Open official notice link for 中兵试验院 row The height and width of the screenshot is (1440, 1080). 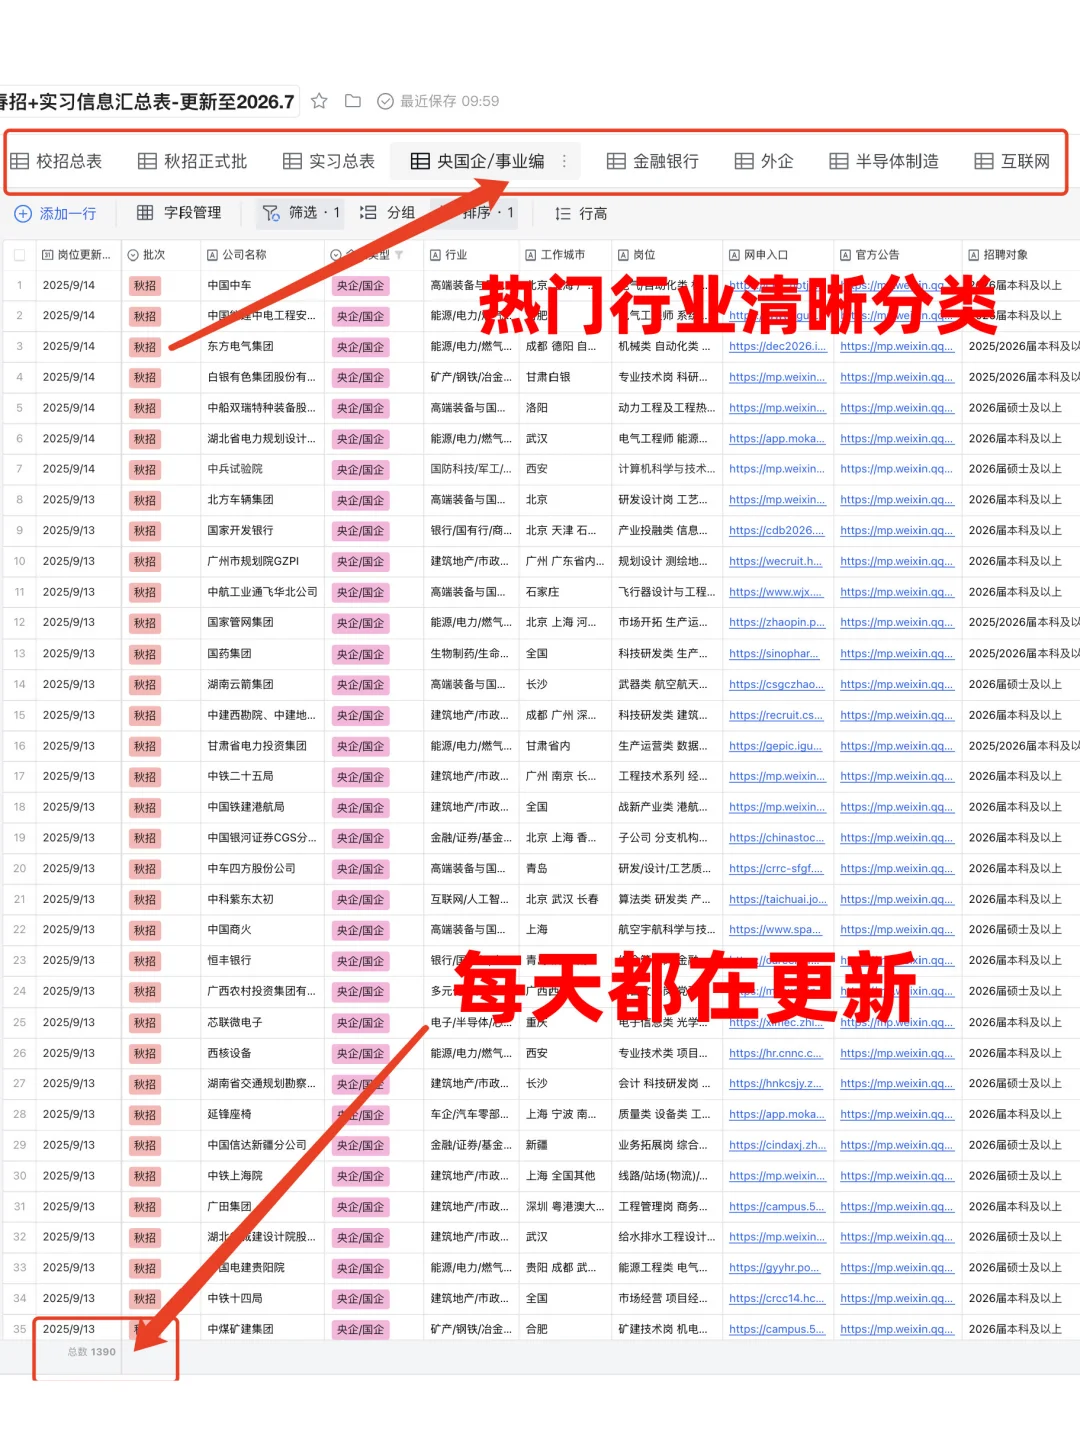[898, 469]
